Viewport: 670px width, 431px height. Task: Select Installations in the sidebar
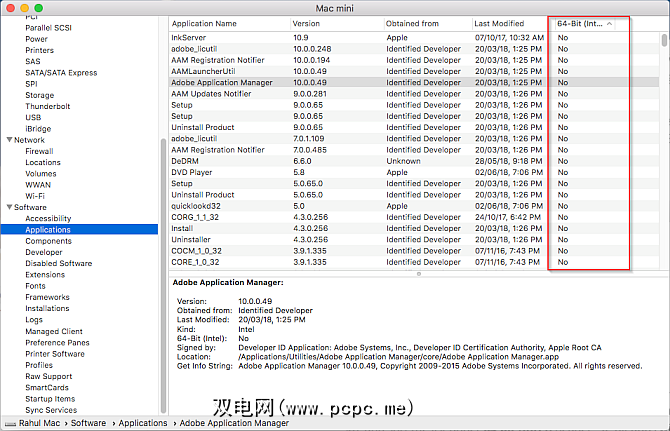tap(47, 308)
